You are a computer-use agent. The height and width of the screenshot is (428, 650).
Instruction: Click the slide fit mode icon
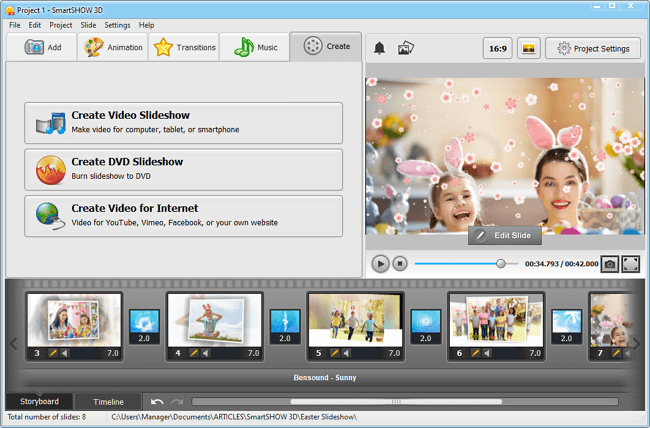[529, 48]
